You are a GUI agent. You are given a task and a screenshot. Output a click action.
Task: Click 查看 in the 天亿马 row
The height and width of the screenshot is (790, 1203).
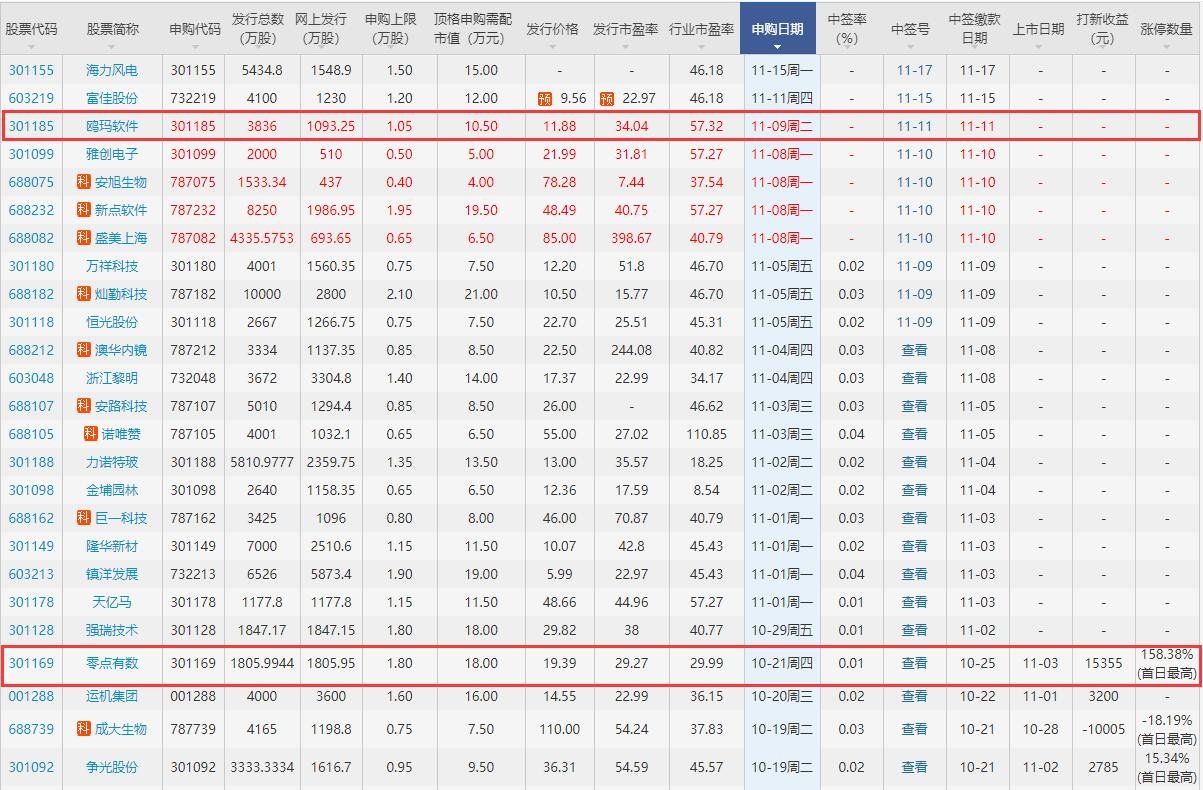pyautogui.click(x=914, y=602)
